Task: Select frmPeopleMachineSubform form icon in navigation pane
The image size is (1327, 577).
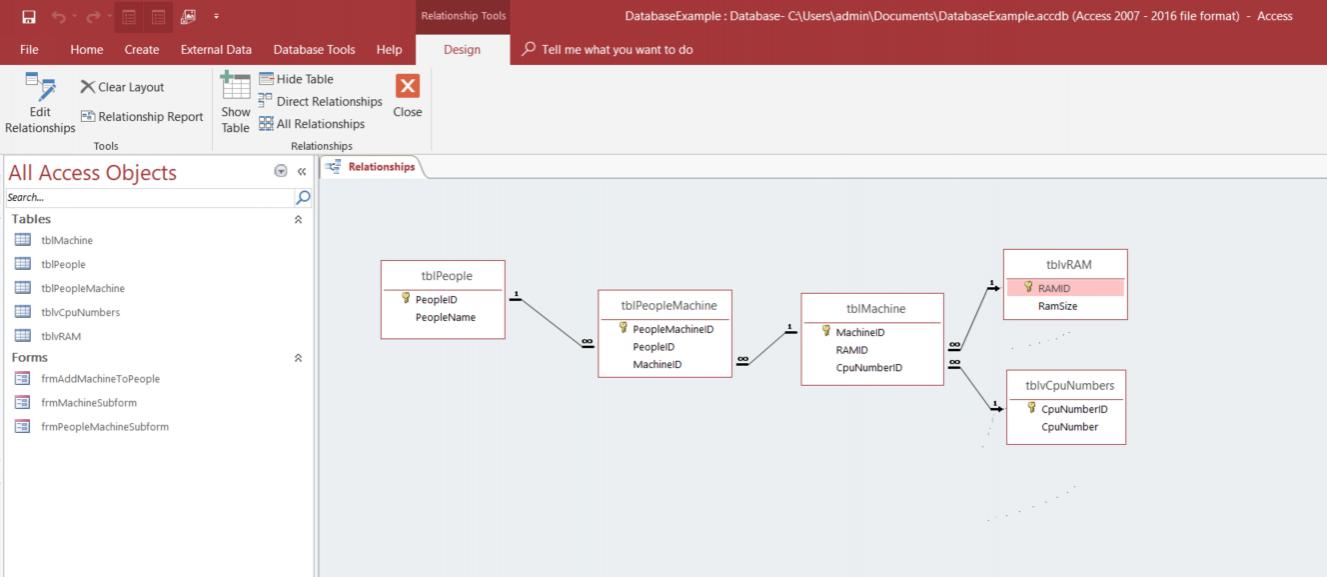Action: point(22,427)
